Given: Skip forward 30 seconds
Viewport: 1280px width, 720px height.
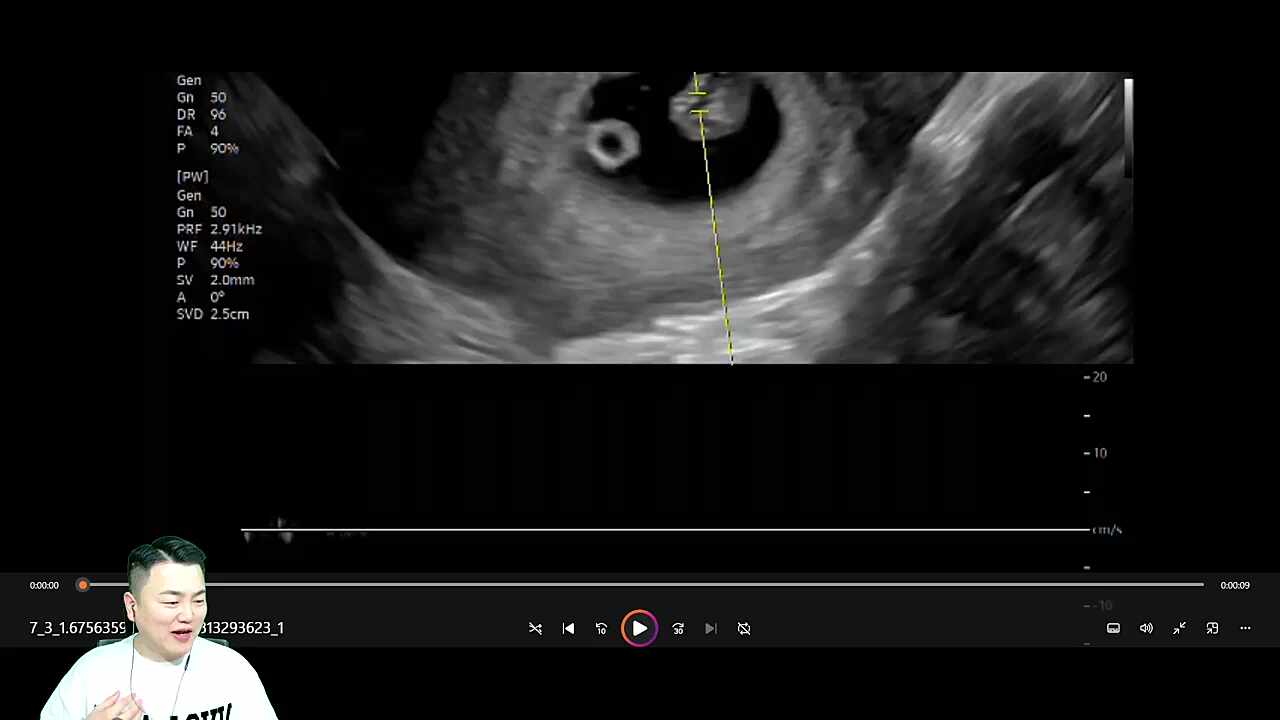Looking at the screenshot, I should (x=678, y=628).
